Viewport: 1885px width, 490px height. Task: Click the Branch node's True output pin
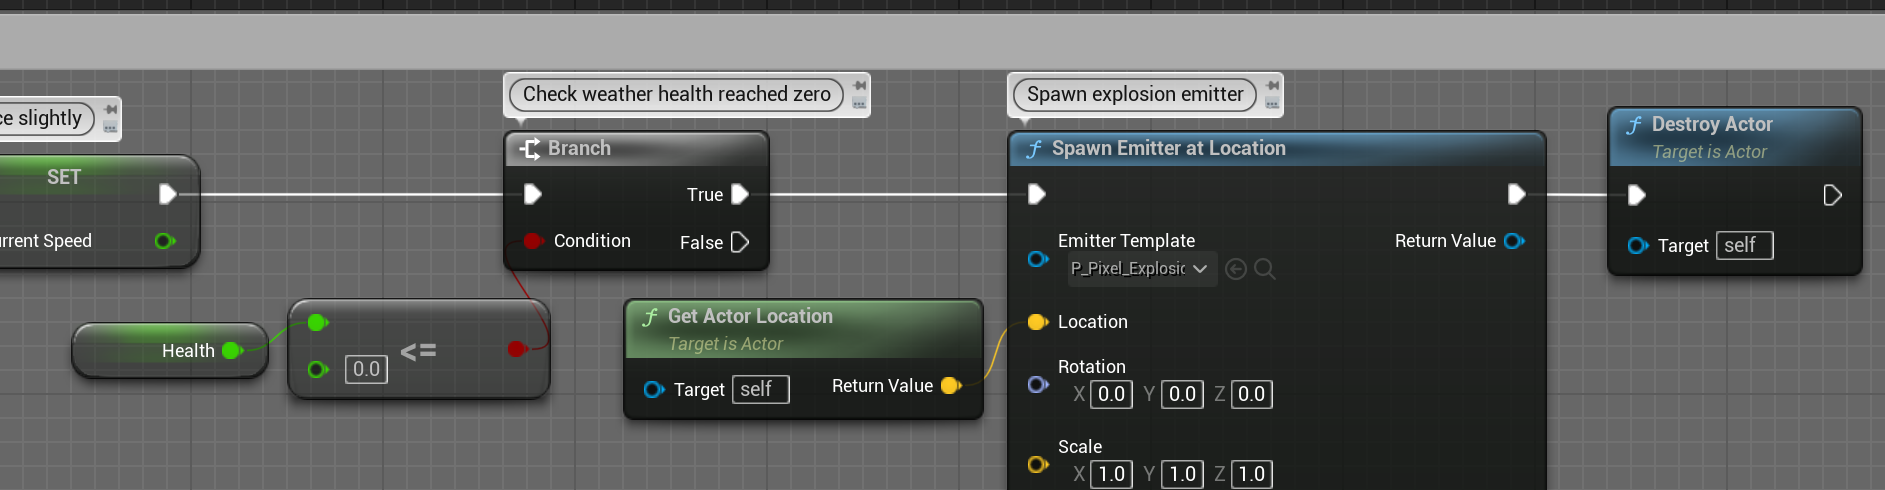[740, 194]
